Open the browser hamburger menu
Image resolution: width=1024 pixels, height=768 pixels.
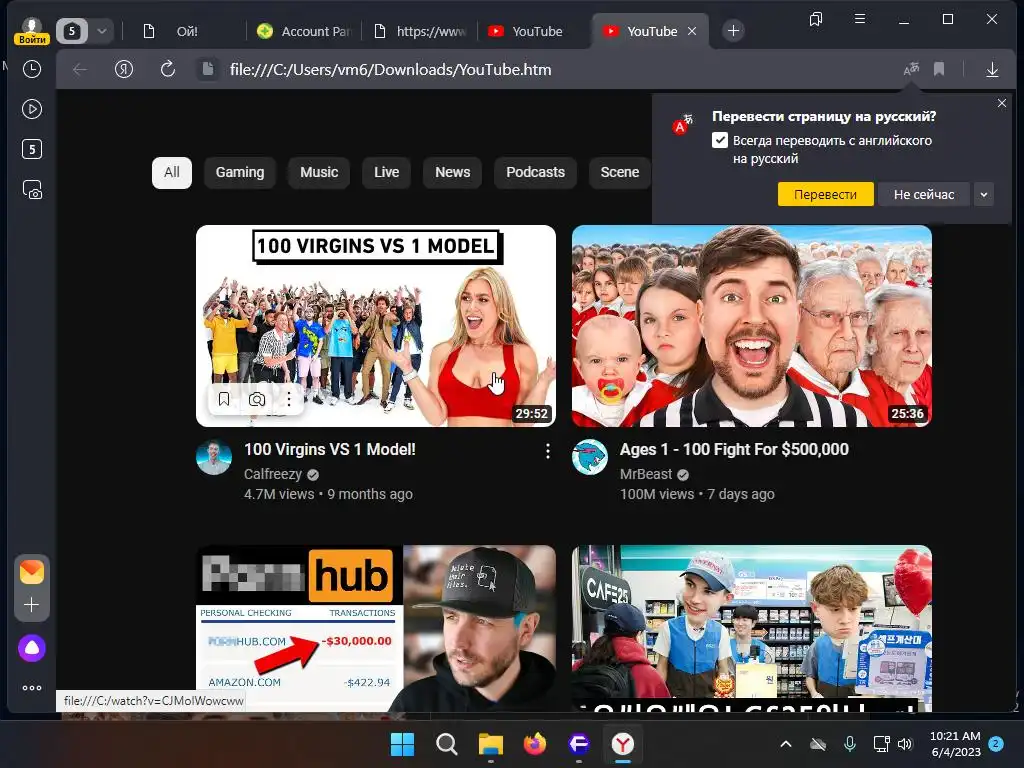860,19
